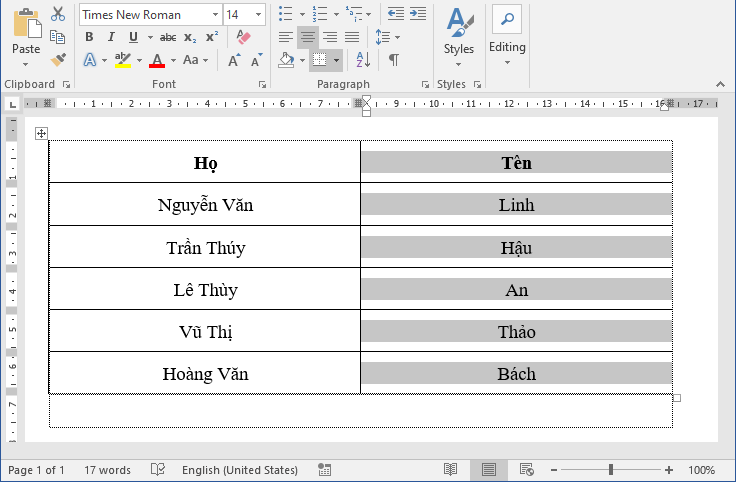Screen dimensions: 736x482
Task: Click the Multilevel List icon
Action: 354,14
